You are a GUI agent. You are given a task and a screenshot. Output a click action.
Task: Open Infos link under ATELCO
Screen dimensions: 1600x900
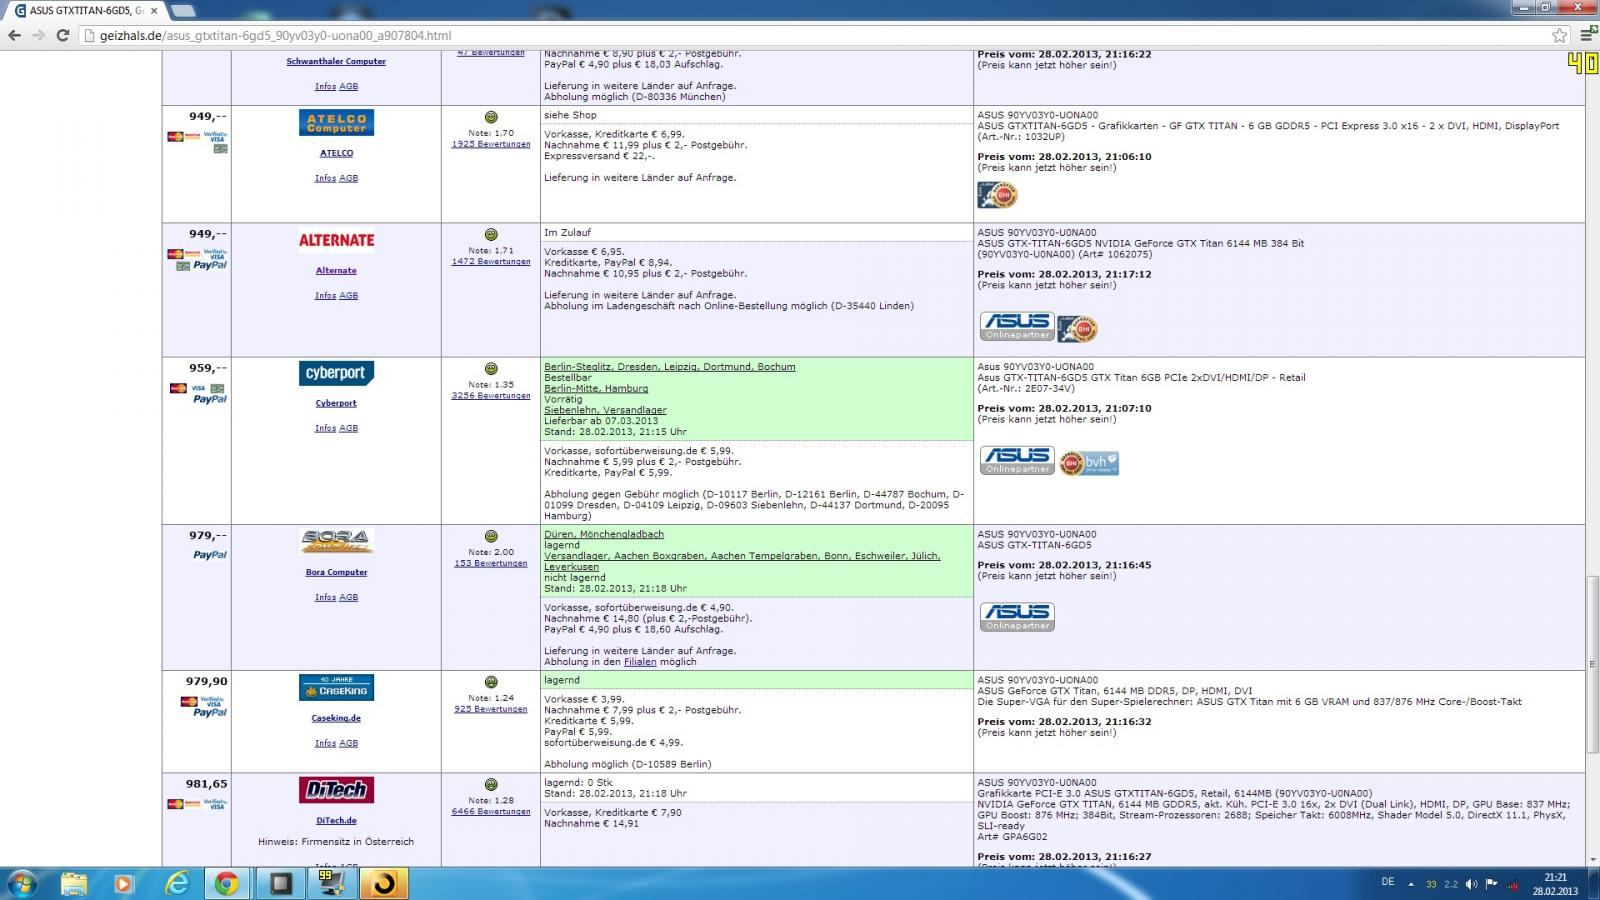325,179
